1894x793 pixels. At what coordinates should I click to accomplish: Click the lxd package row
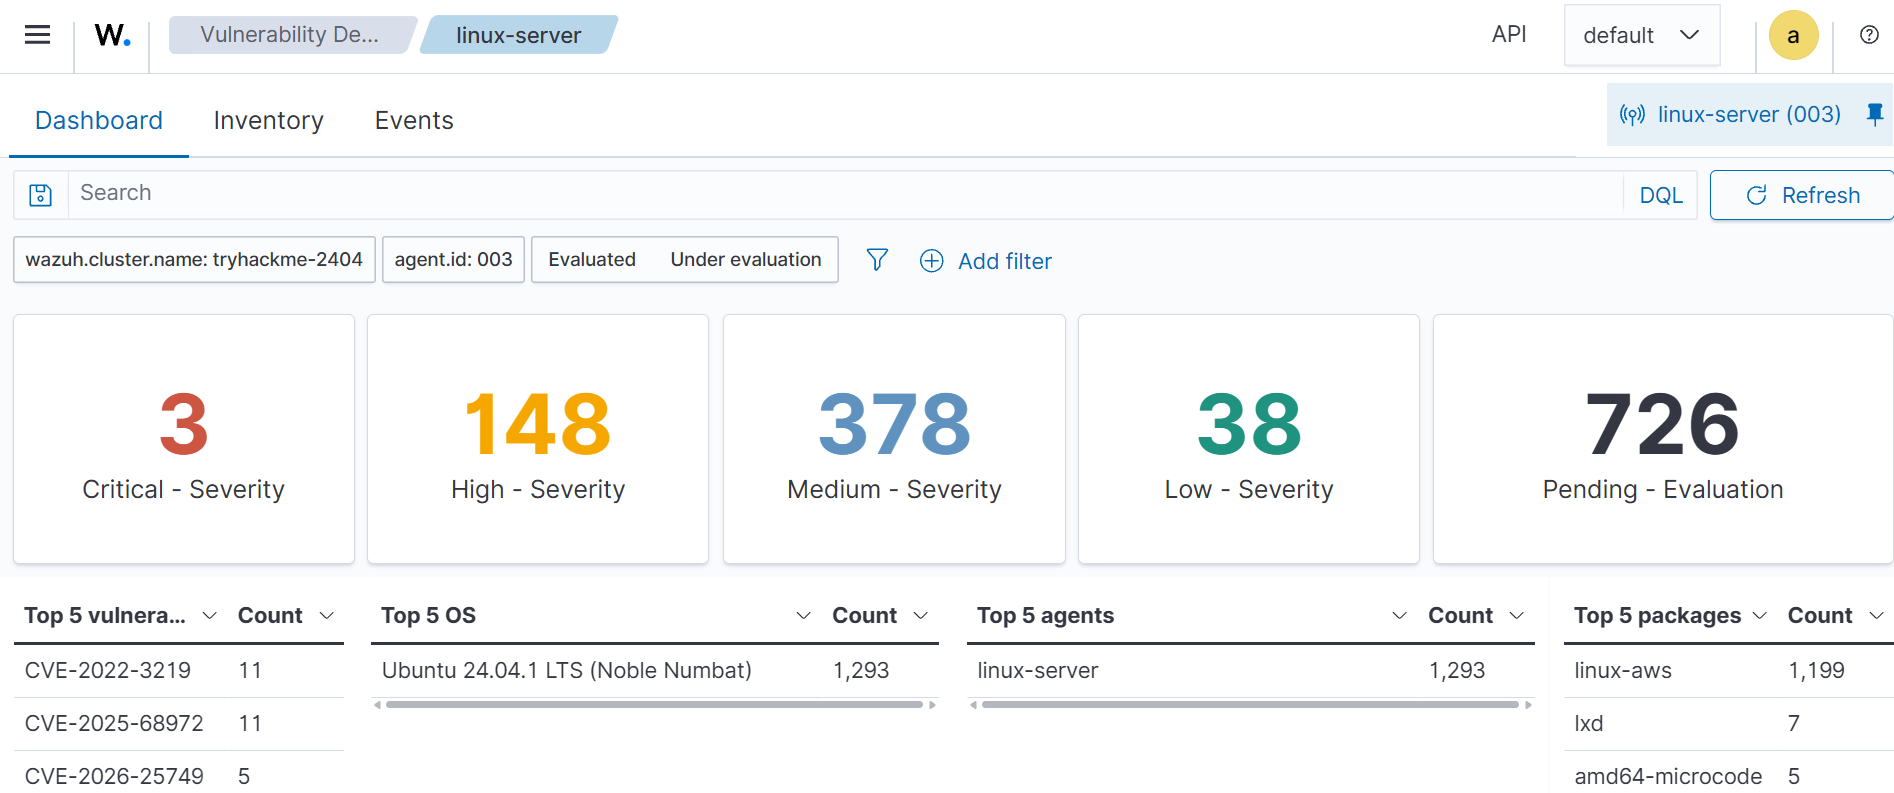pyautogui.click(x=1729, y=724)
